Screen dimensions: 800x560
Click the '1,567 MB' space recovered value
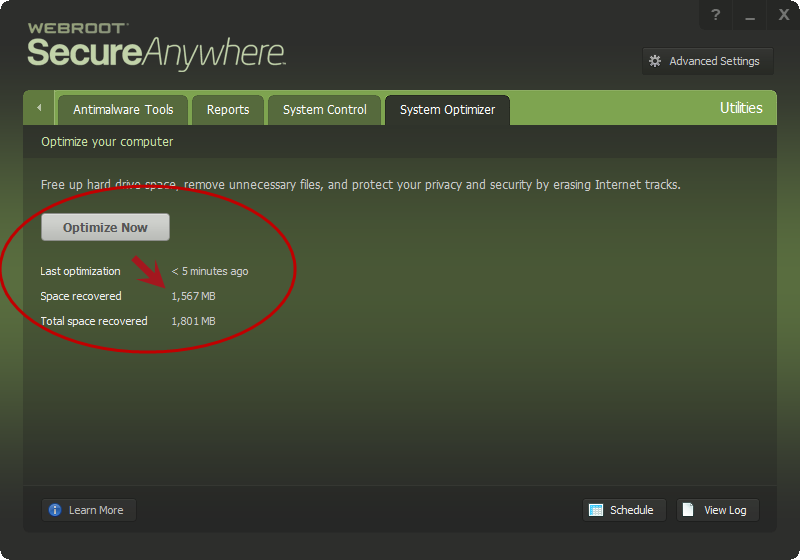[x=193, y=296]
